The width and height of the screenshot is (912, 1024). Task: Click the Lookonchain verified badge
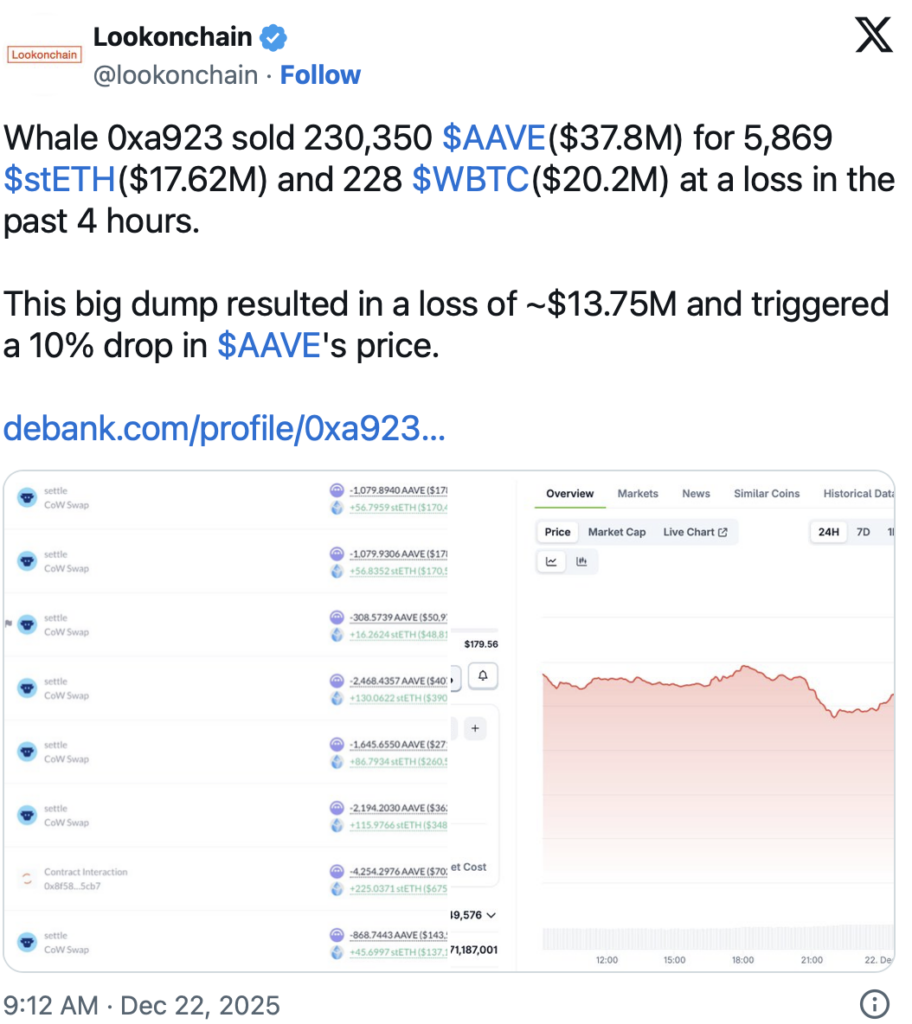[x=272, y=37]
